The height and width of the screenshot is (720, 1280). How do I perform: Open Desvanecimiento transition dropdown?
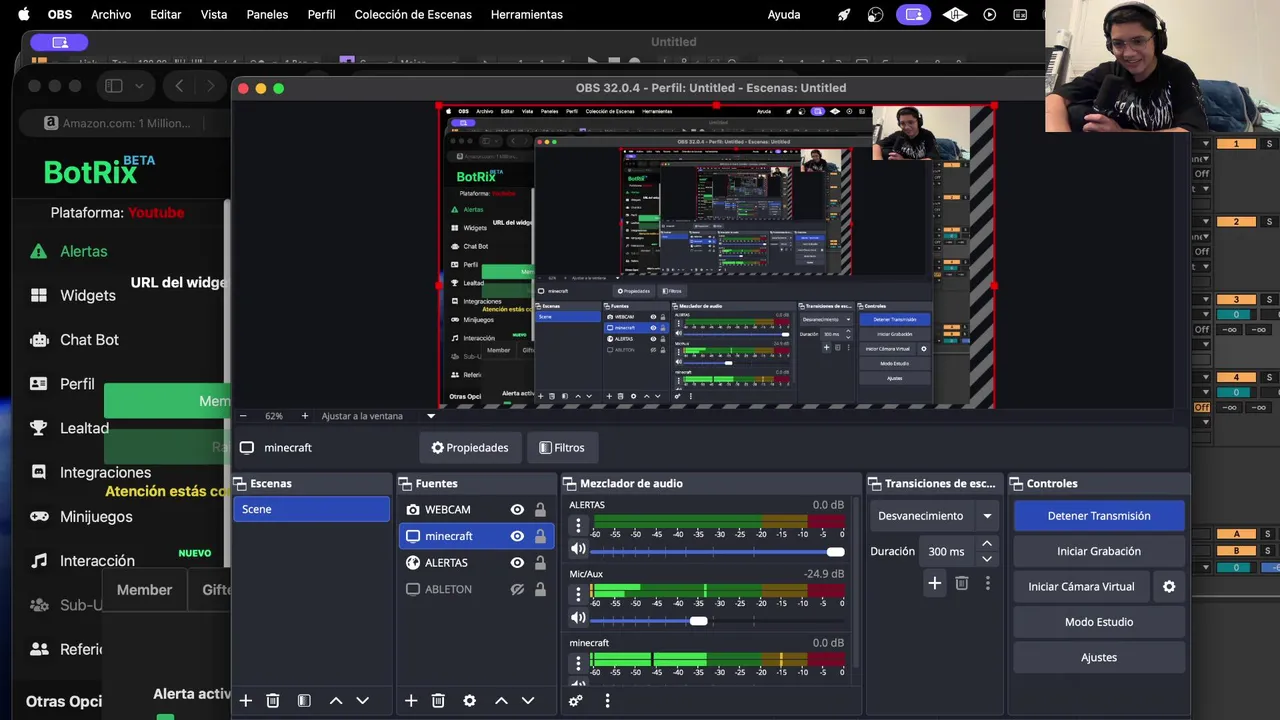(x=935, y=516)
